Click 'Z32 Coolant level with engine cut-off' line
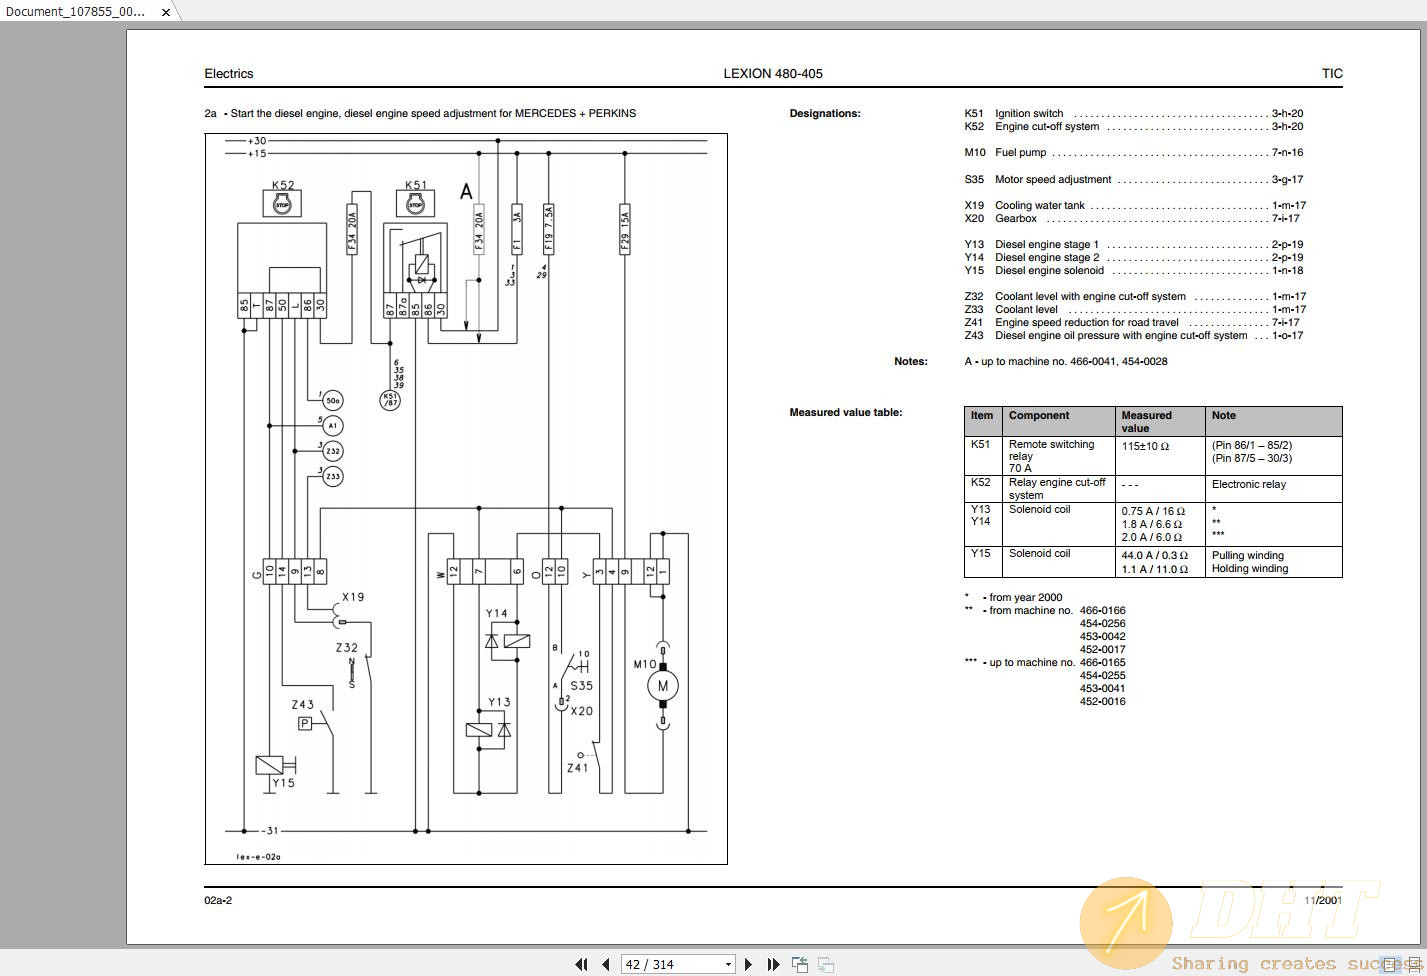This screenshot has width=1427, height=976. tap(1135, 297)
